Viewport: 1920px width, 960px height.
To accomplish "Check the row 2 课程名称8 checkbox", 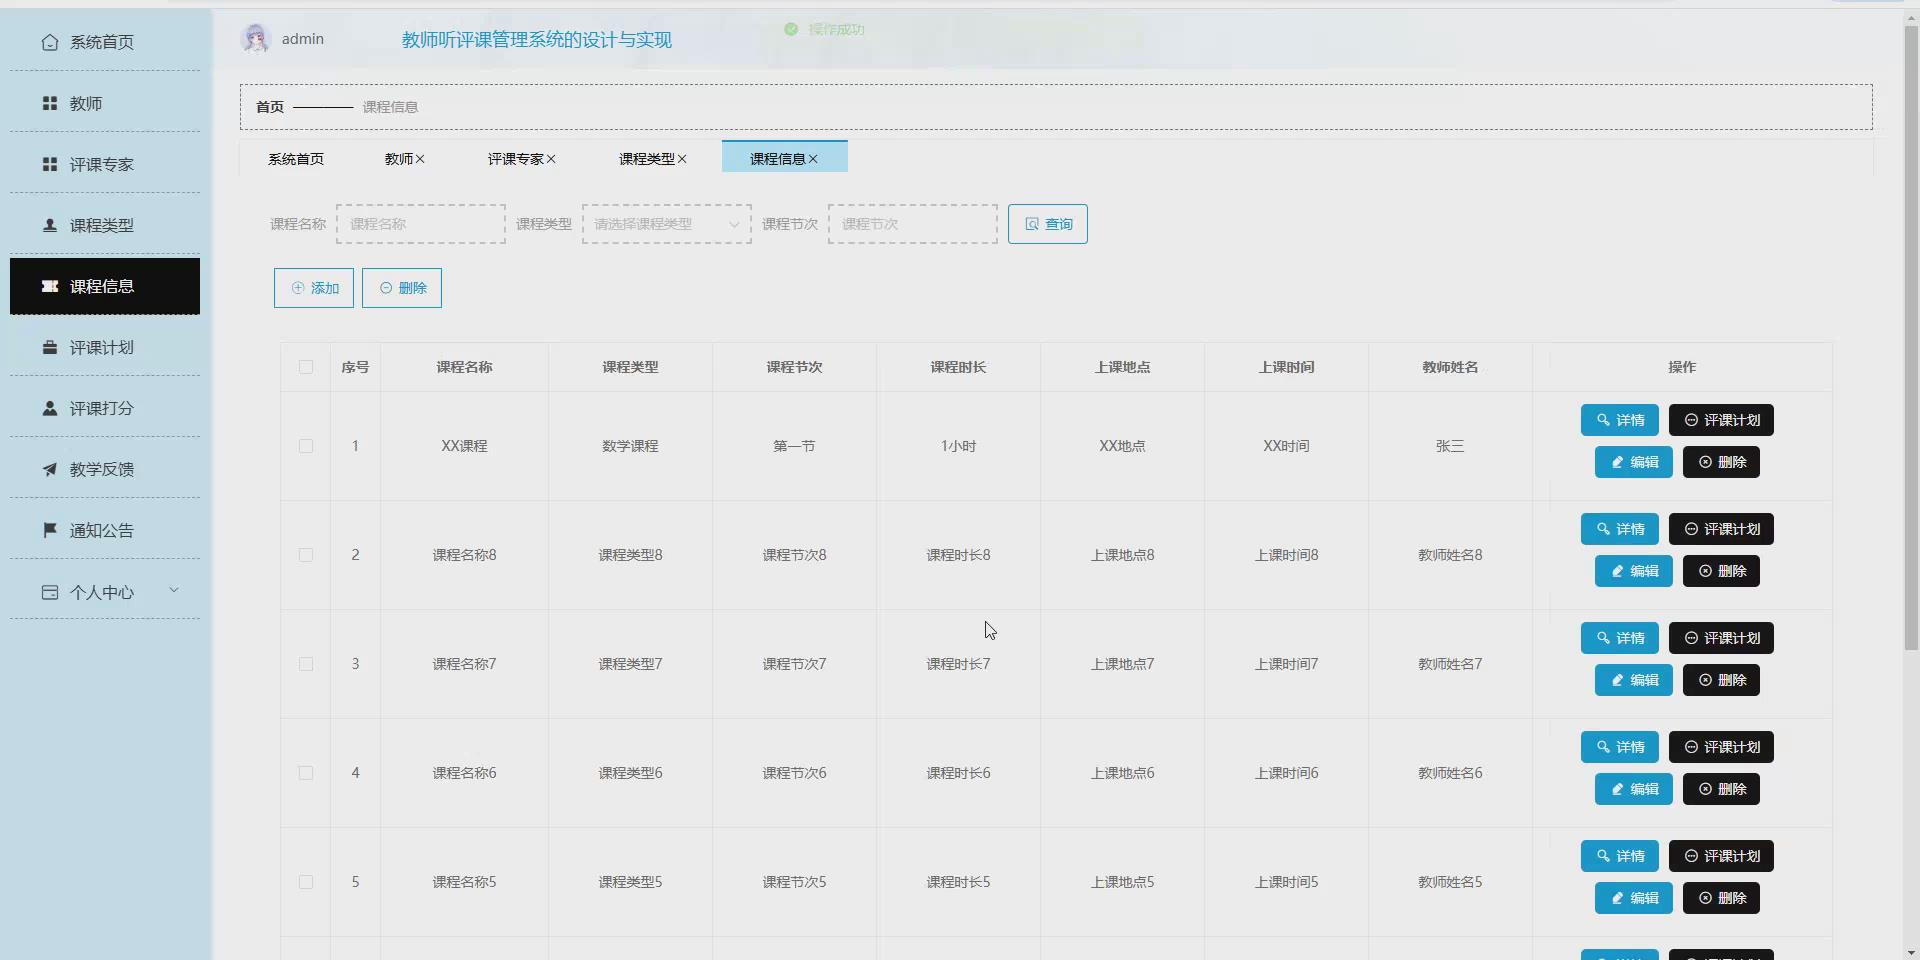I will 306,555.
